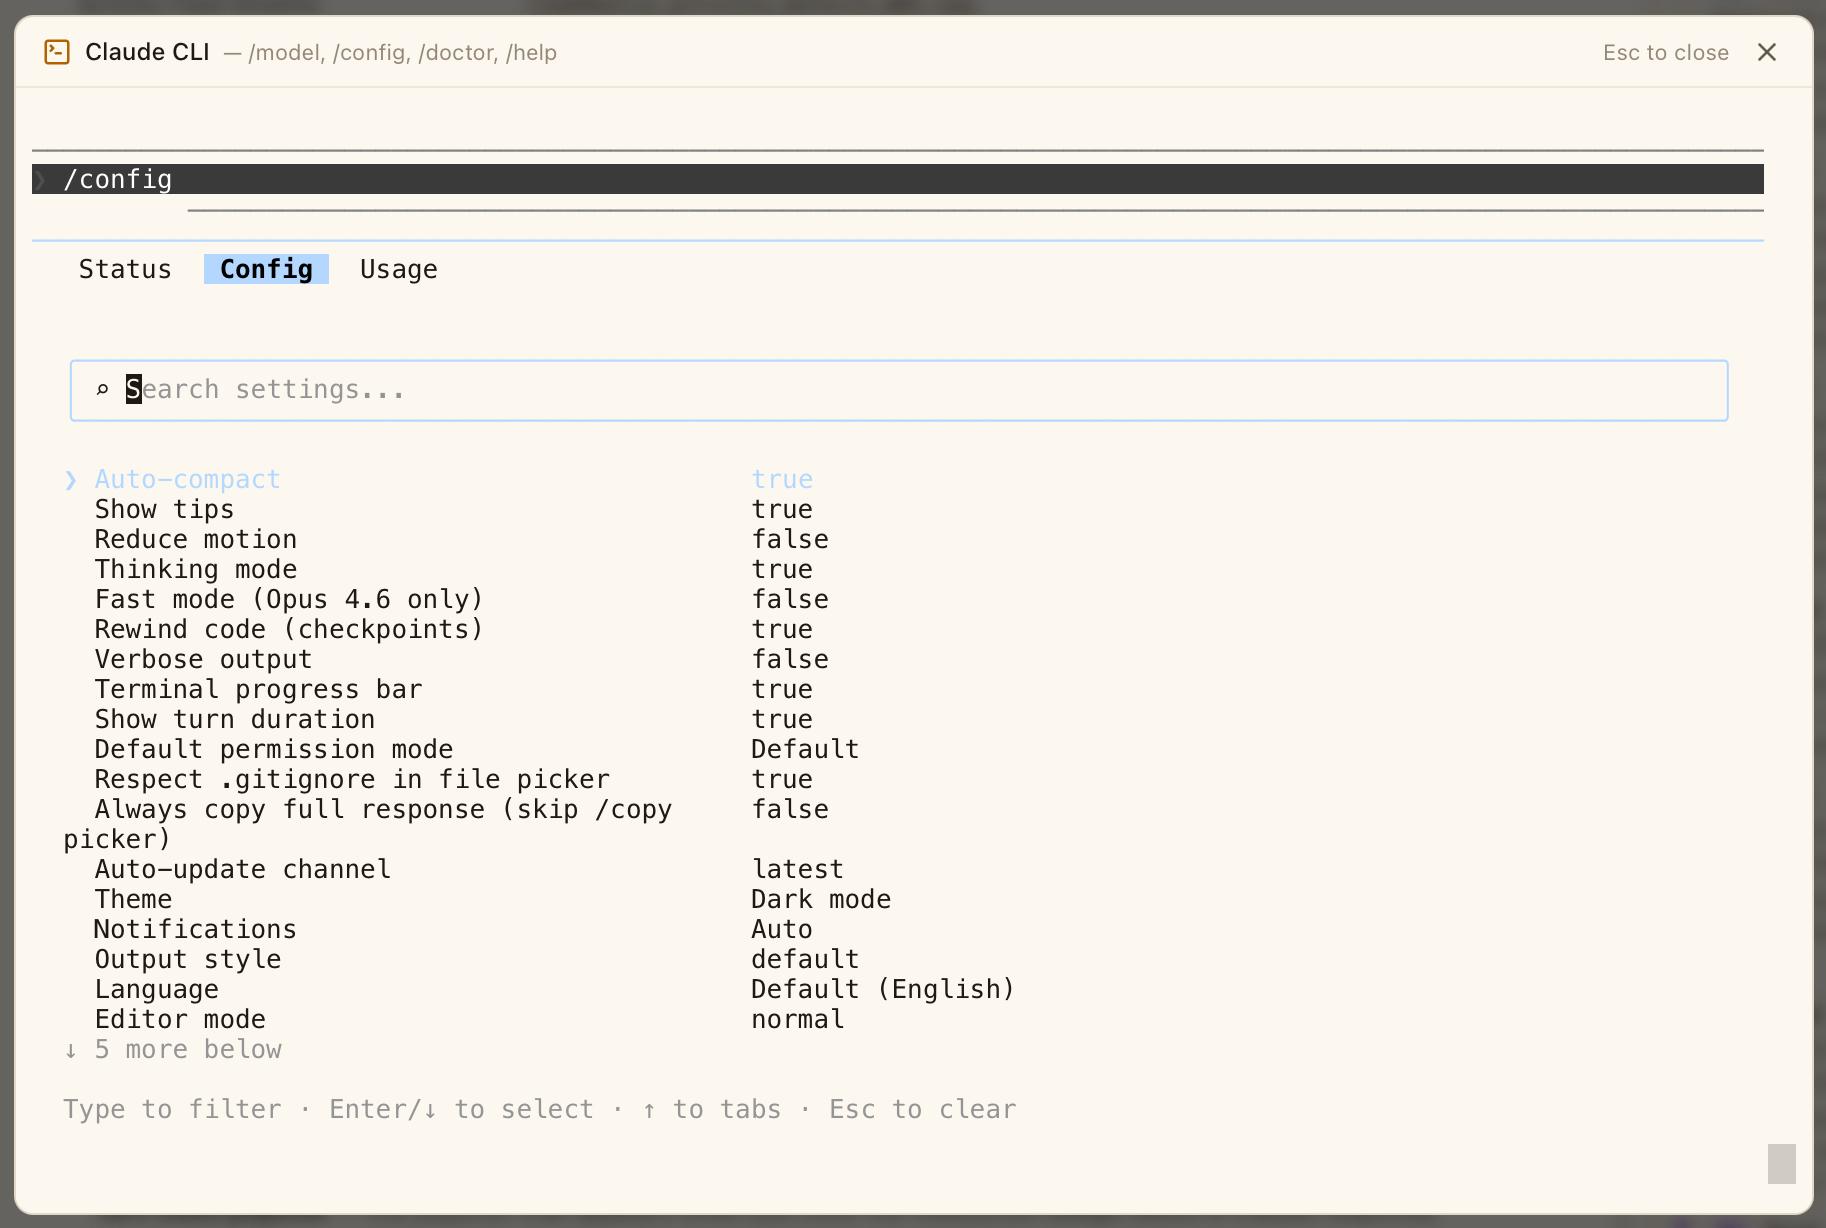The image size is (1826, 1228).
Task: Open the Usage tab
Action: tap(399, 269)
